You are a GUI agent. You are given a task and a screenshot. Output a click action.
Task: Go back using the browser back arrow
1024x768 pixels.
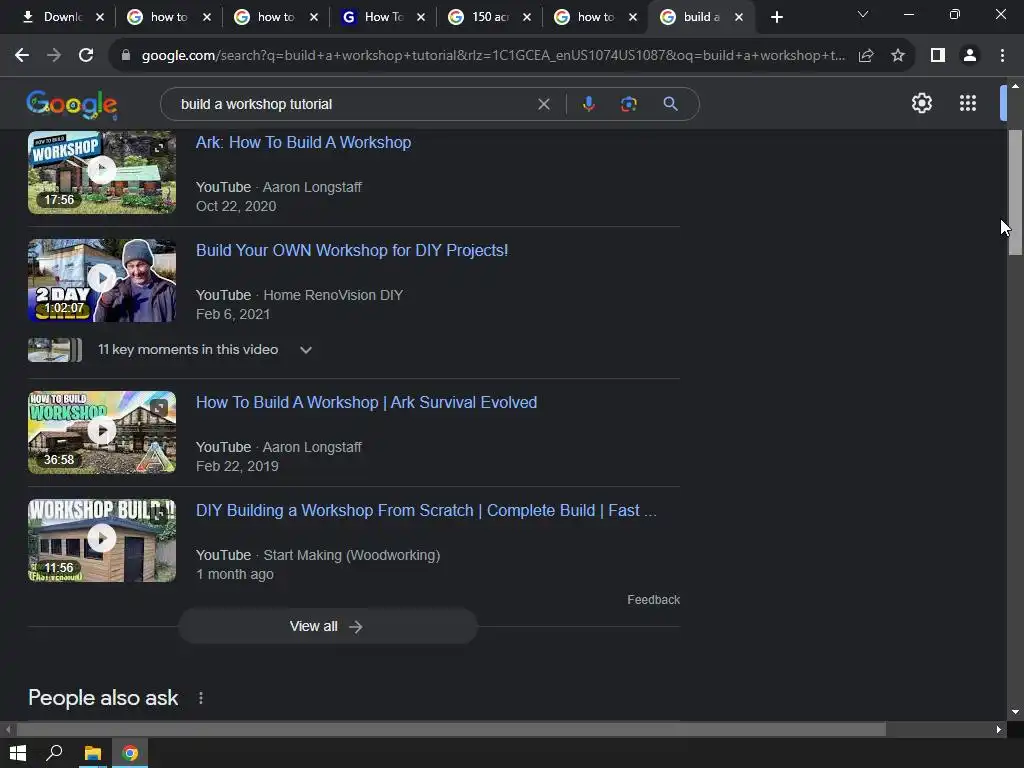22,56
